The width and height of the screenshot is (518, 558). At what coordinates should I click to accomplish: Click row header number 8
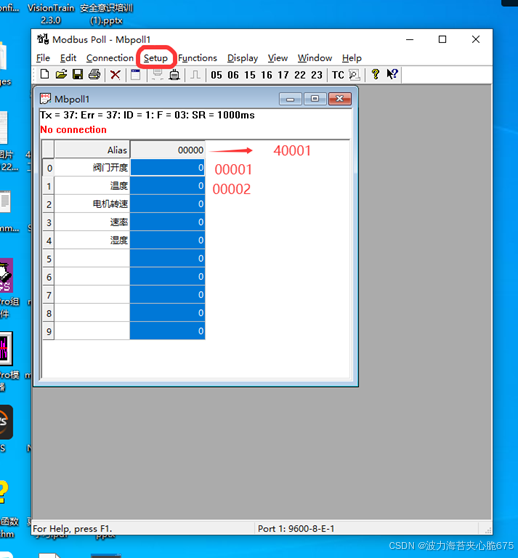pyautogui.click(x=49, y=313)
